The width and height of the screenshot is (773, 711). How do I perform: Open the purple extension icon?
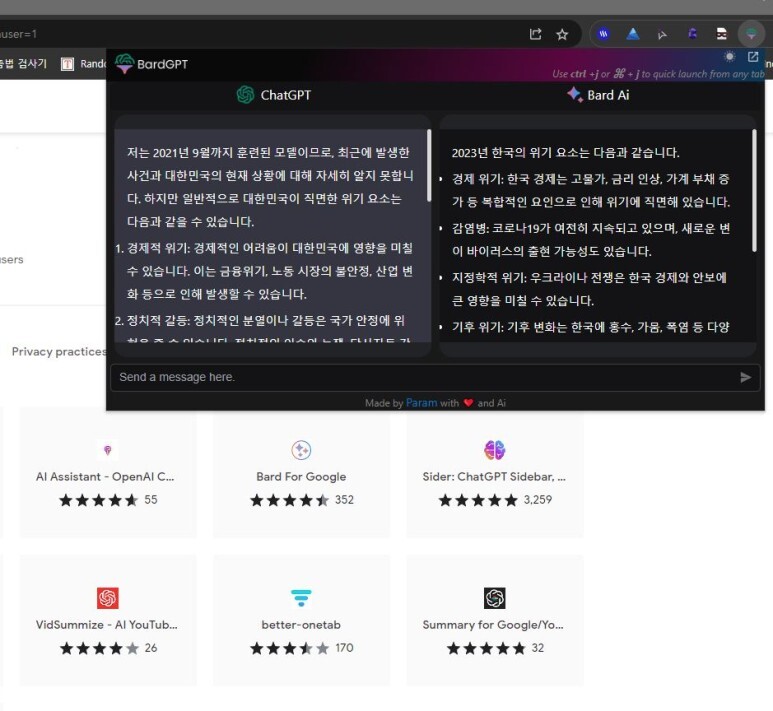(692, 34)
